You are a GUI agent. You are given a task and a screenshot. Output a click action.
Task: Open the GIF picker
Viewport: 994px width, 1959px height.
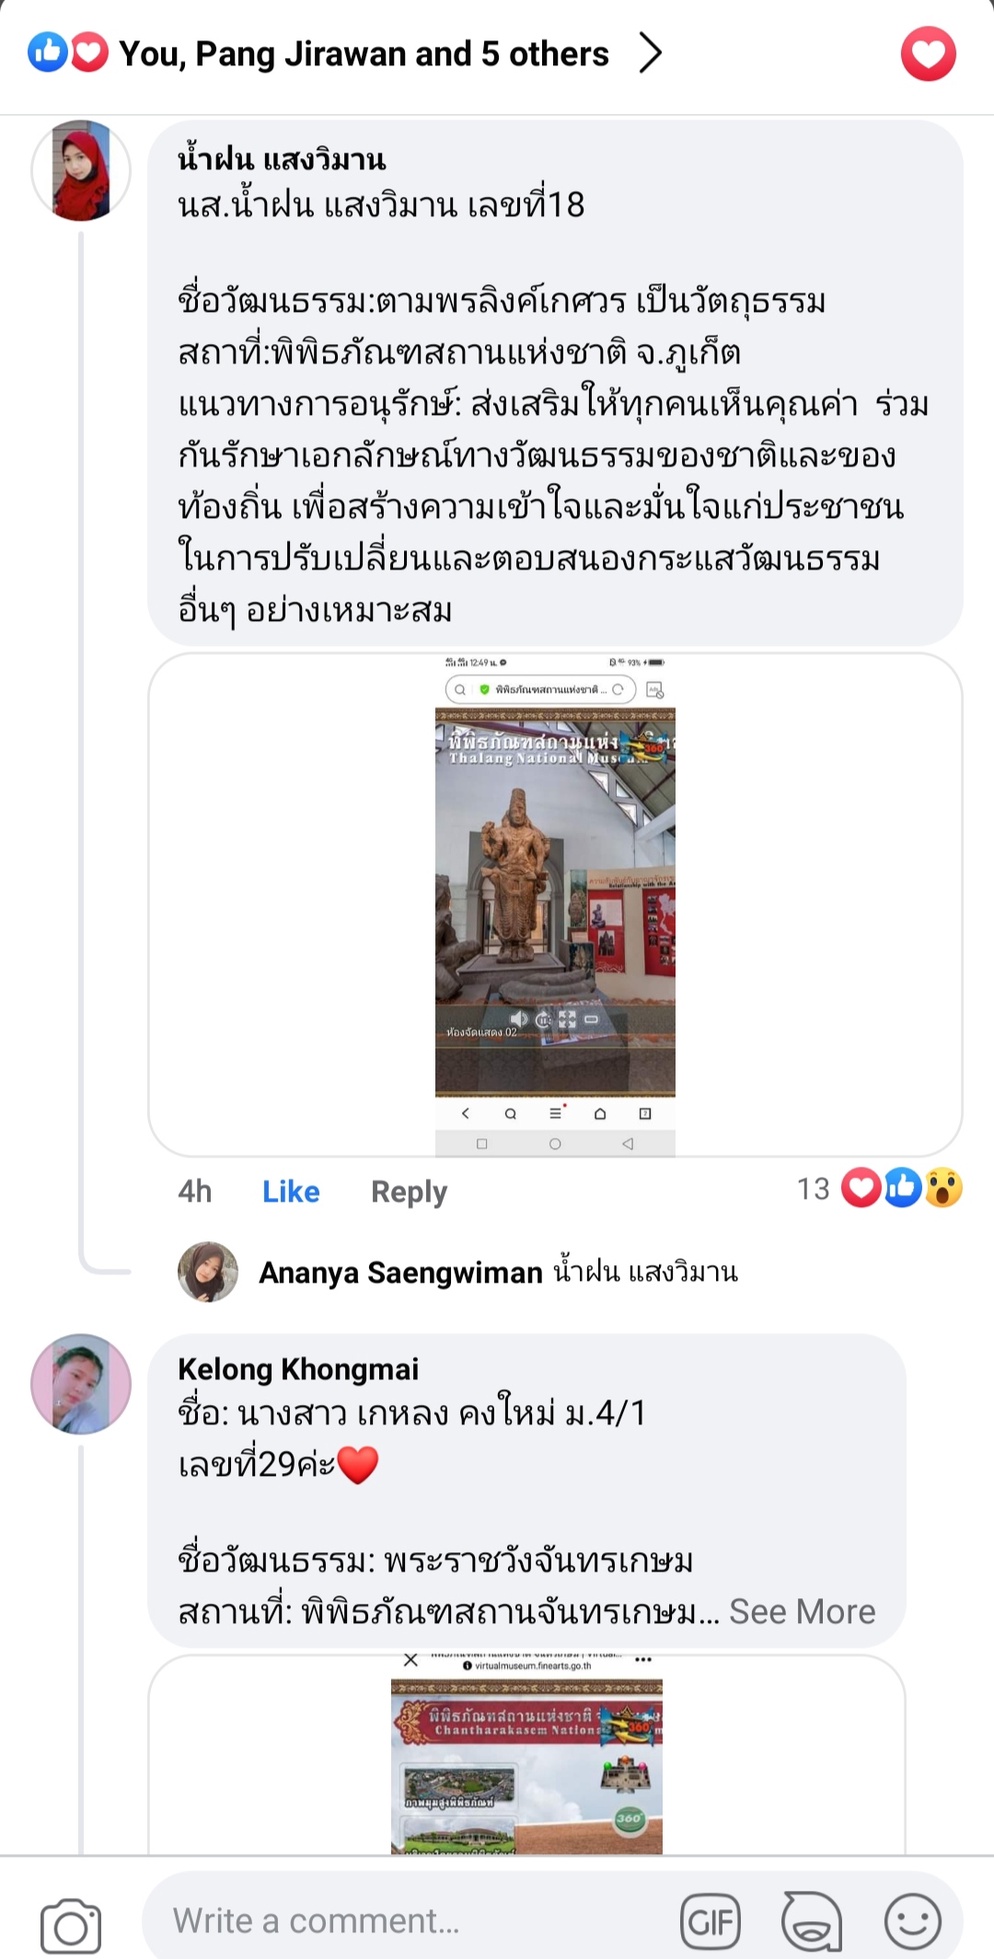(x=710, y=1921)
